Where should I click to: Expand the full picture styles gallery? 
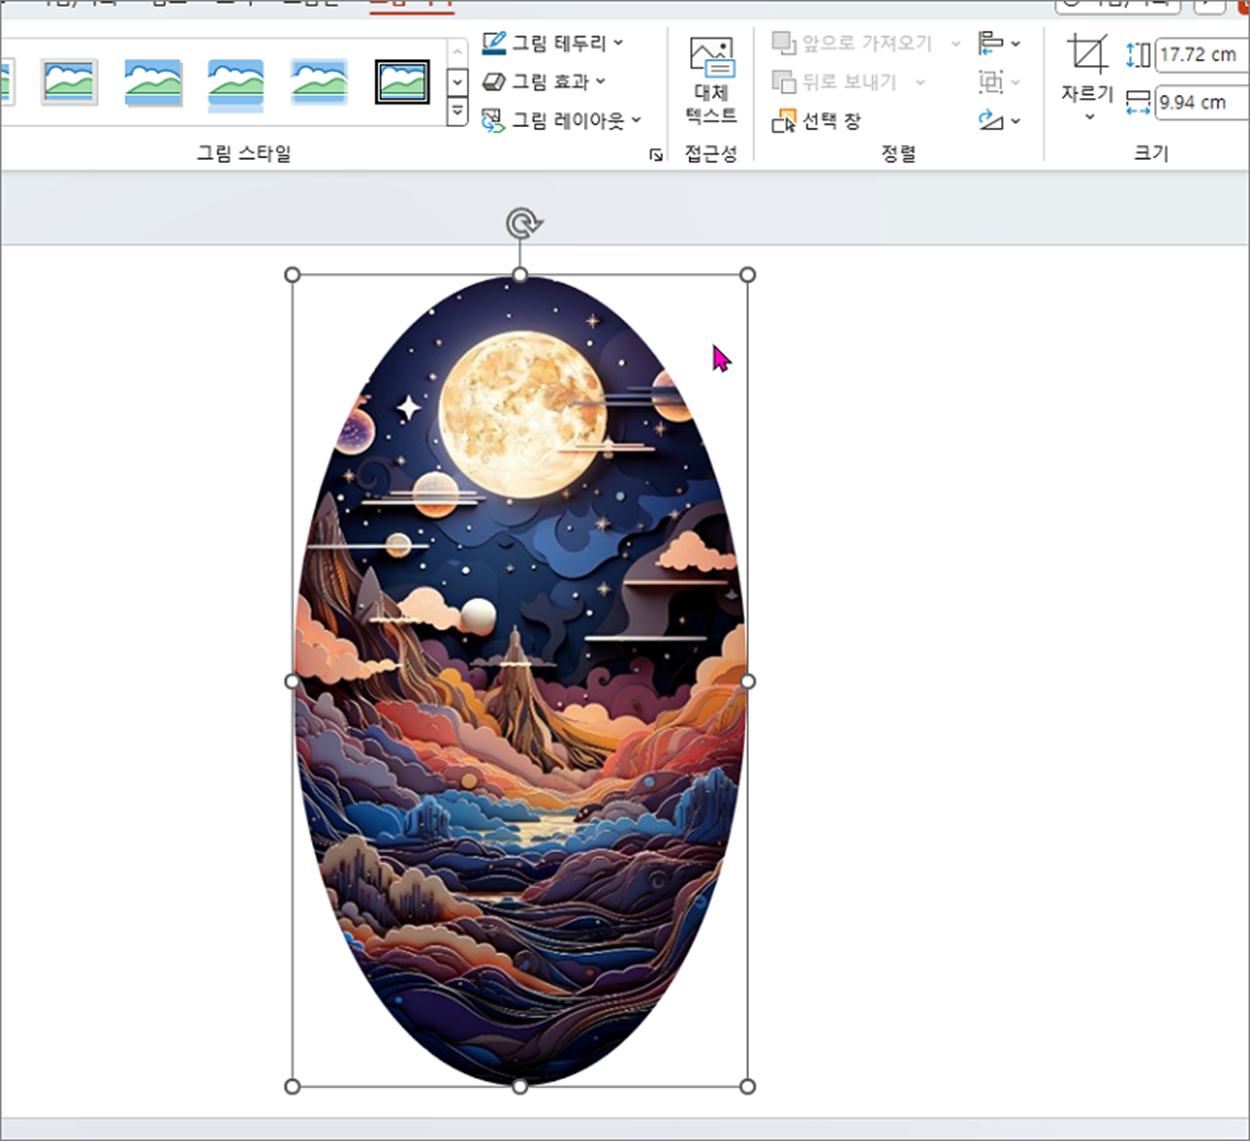pyautogui.click(x=457, y=111)
